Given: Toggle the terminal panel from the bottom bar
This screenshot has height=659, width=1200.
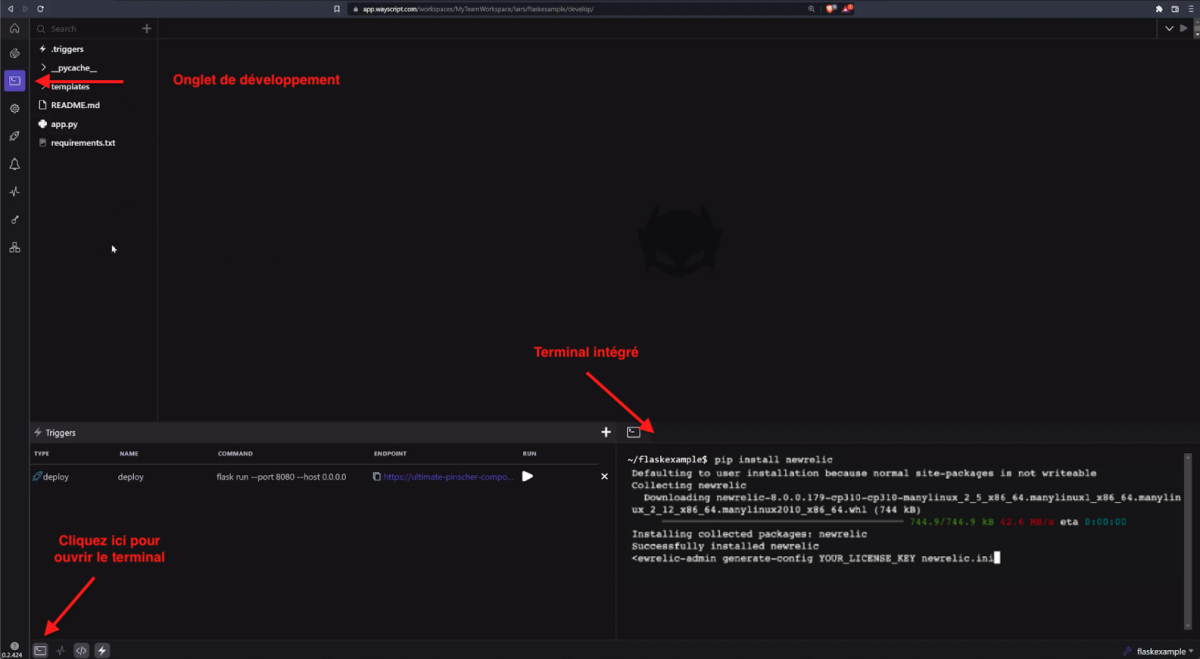Looking at the screenshot, I should [40, 650].
